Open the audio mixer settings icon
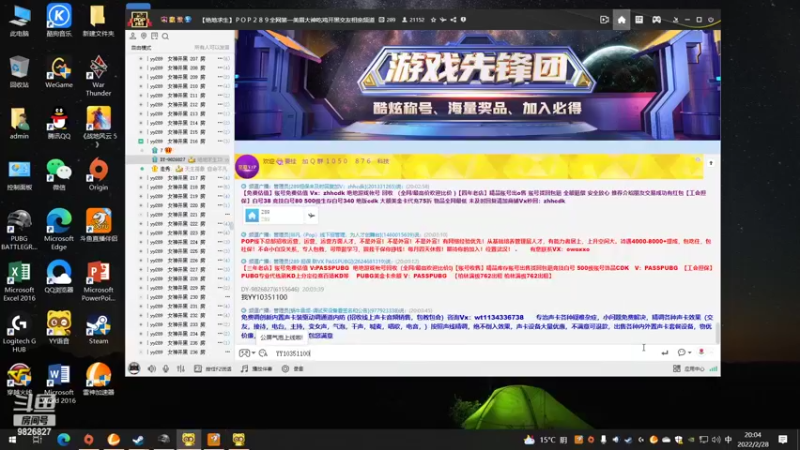800x450 pixels. click(x=181, y=368)
